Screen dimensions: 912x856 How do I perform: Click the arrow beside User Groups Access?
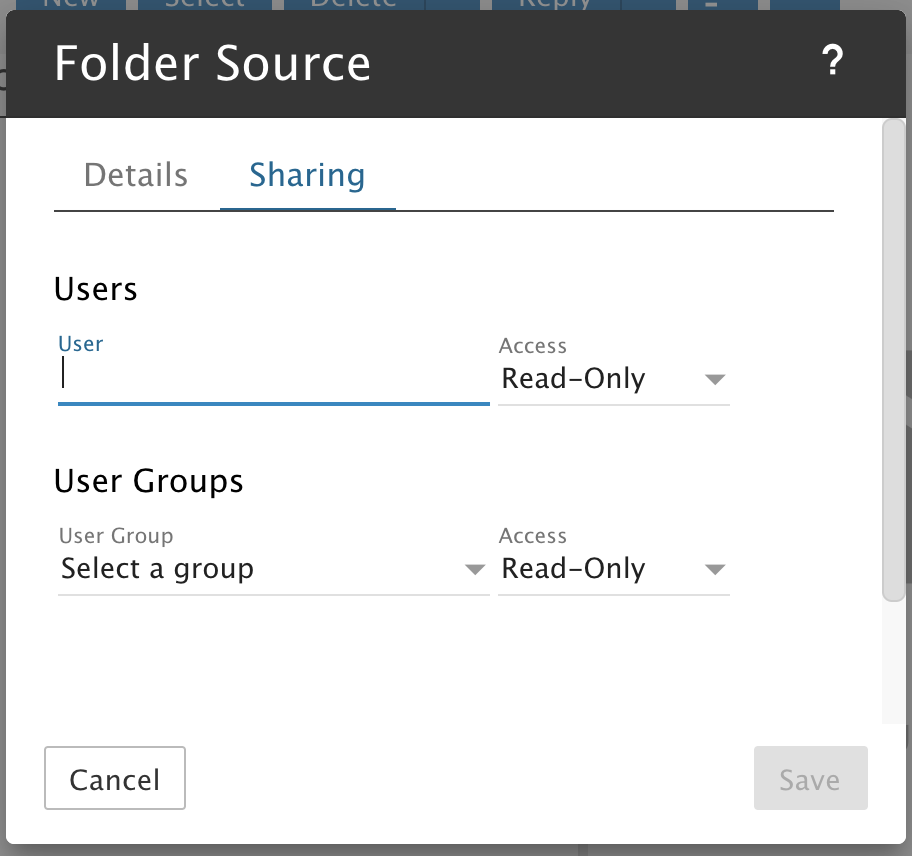(x=714, y=570)
